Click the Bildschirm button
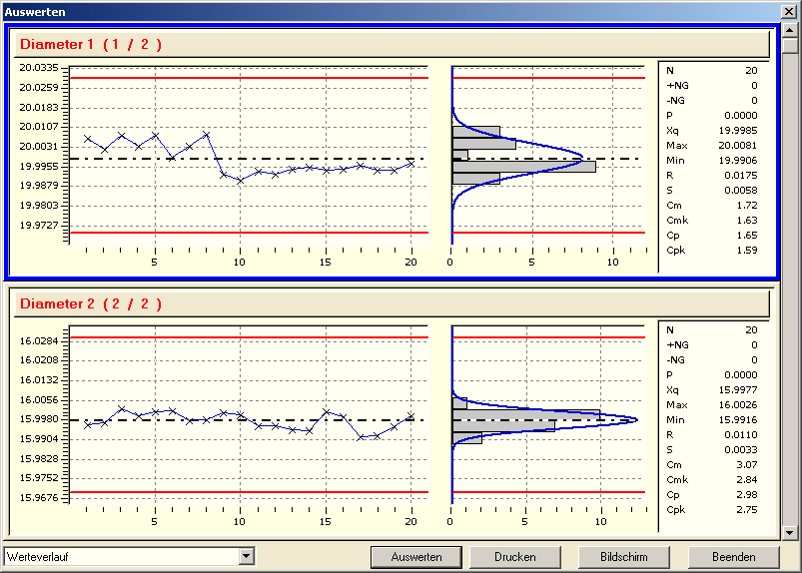802x573 pixels. (623, 557)
